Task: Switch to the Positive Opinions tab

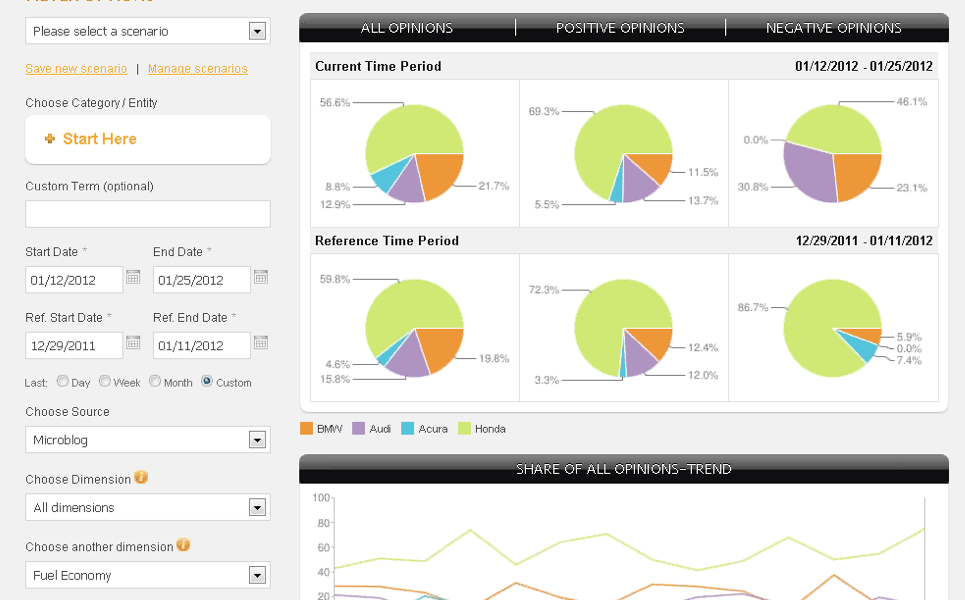Action: pos(620,28)
